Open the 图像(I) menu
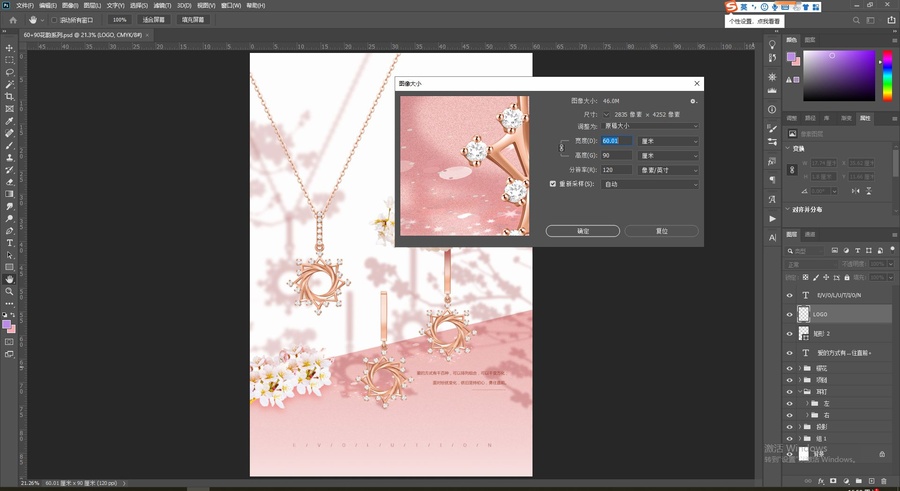The image size is (900, 491). pos(70,5)
